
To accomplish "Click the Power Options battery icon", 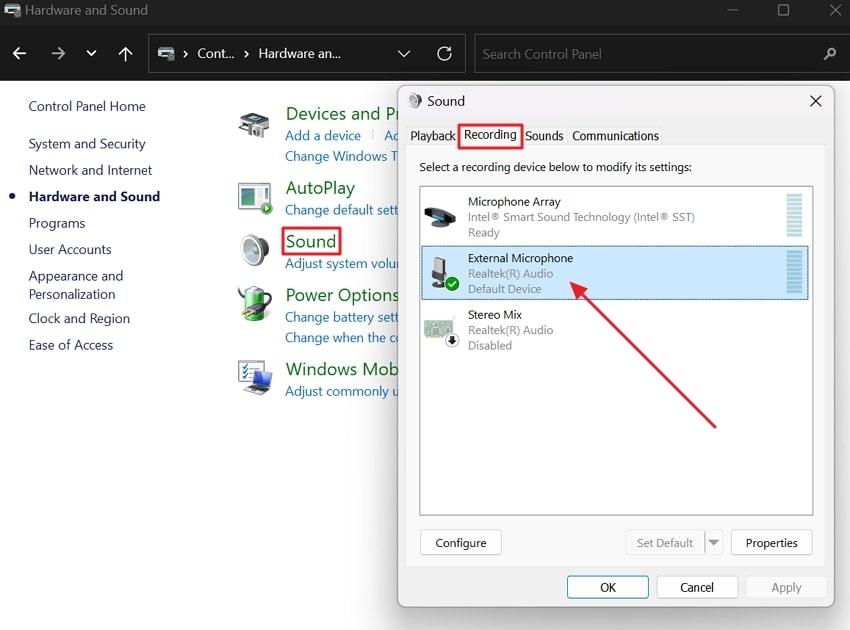I will [x=255, y=304].
